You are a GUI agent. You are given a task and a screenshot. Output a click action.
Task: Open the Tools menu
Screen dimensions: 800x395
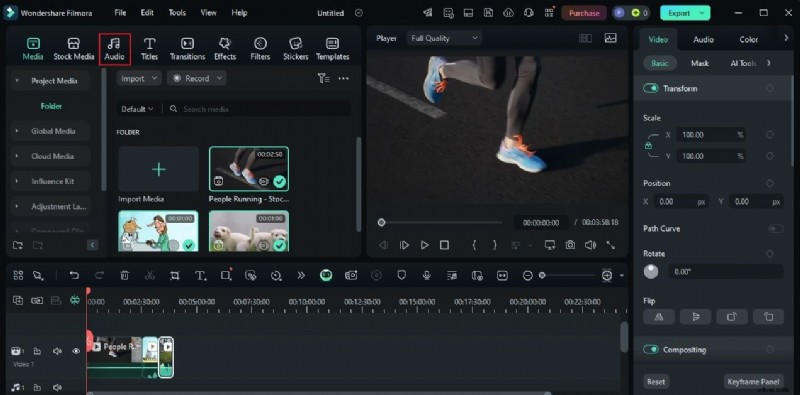177,13
